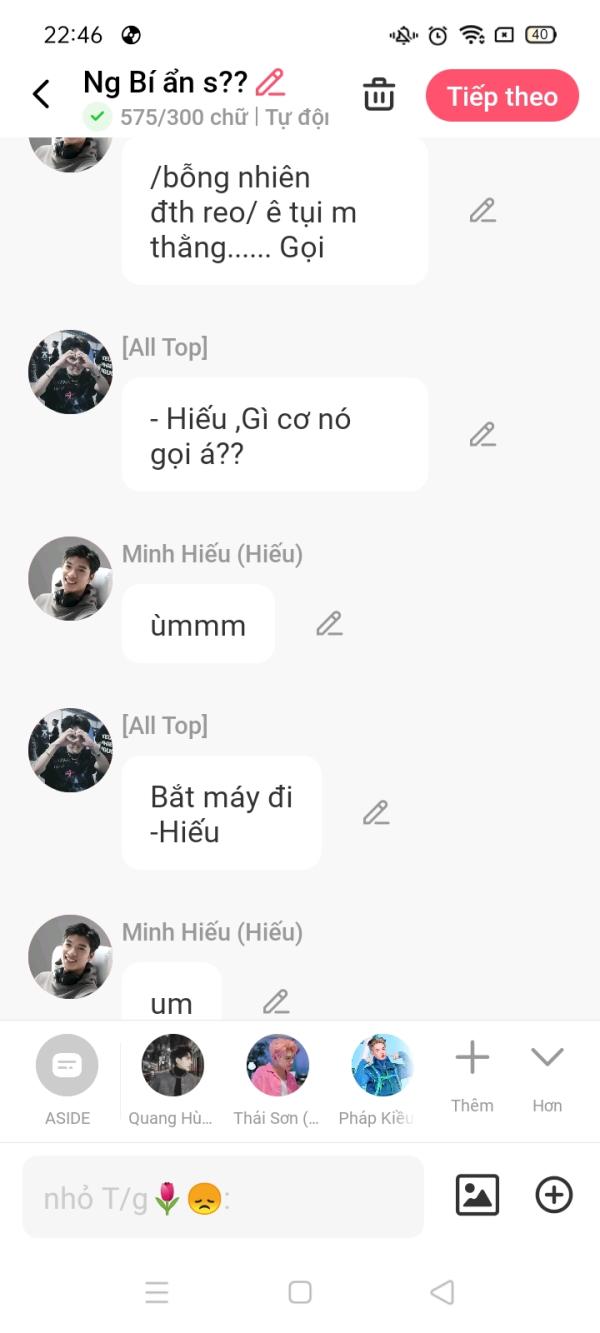Edit the "bỗng nhiên đth reo" message
Screen dimensions: 600x1333
pyautogui.click(x=483, y=211)
